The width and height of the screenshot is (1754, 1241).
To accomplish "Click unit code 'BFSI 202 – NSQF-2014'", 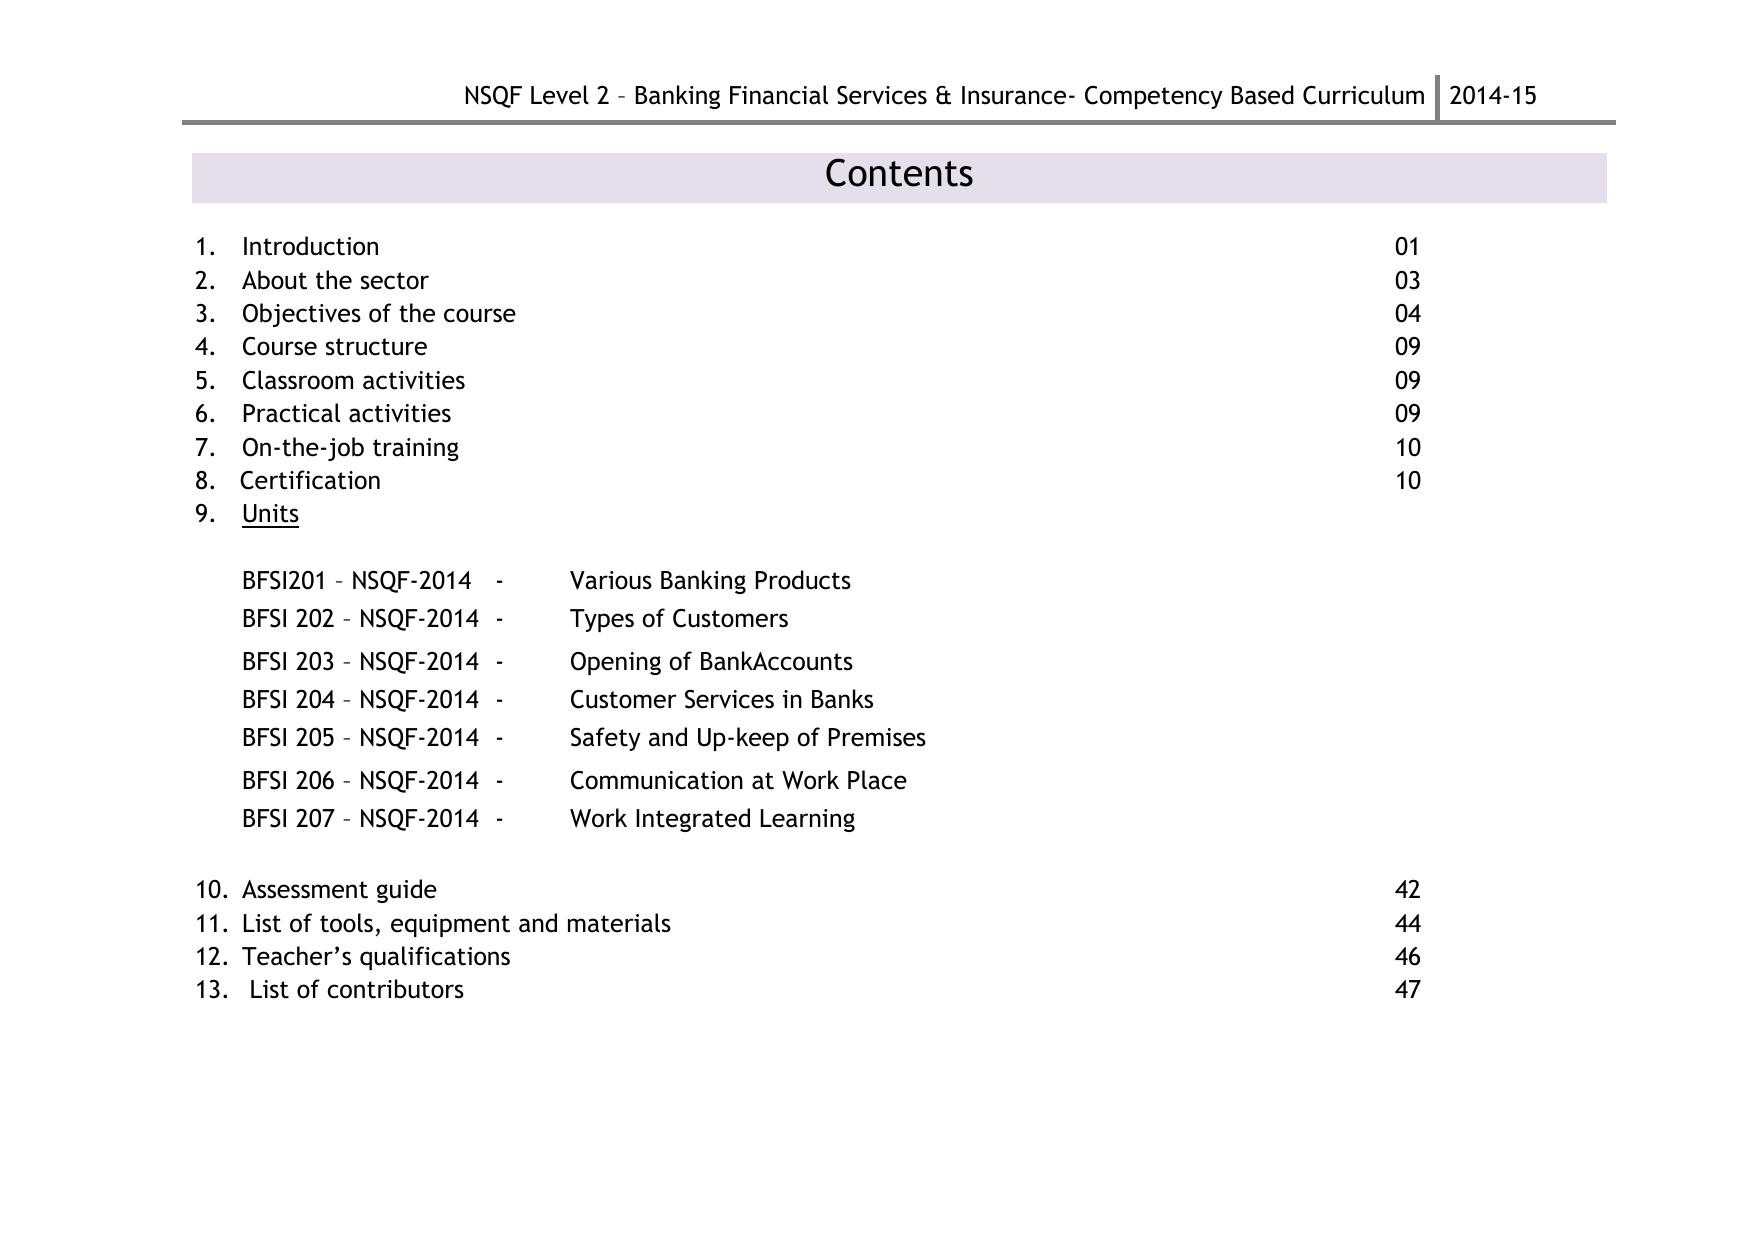I will coord(360,619).
